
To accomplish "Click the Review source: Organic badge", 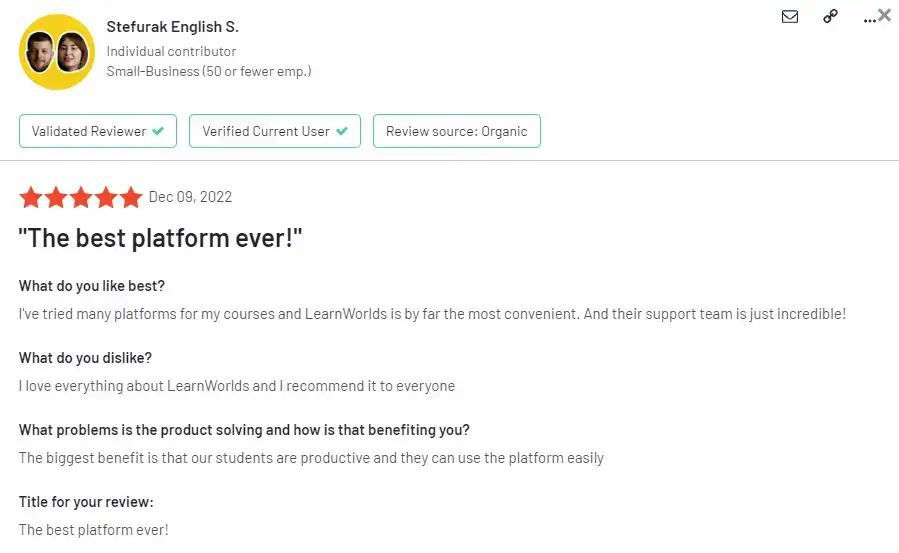I will (x=456, y=131).
